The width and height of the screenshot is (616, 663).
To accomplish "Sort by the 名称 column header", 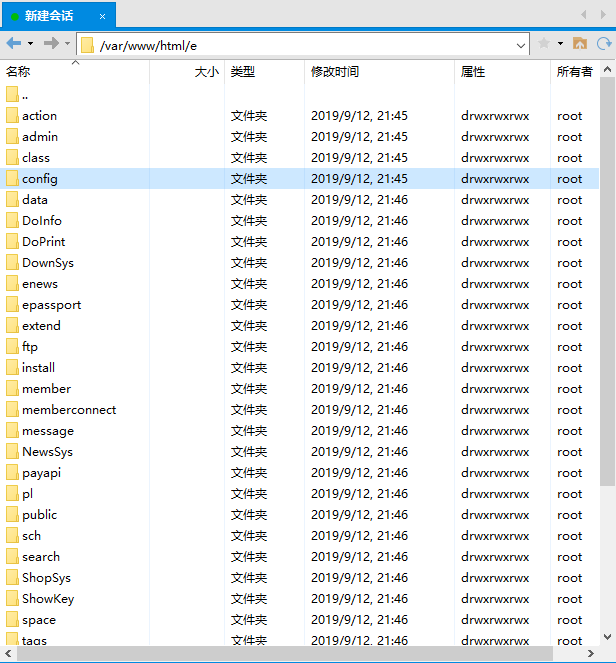I will coord(18,72).
